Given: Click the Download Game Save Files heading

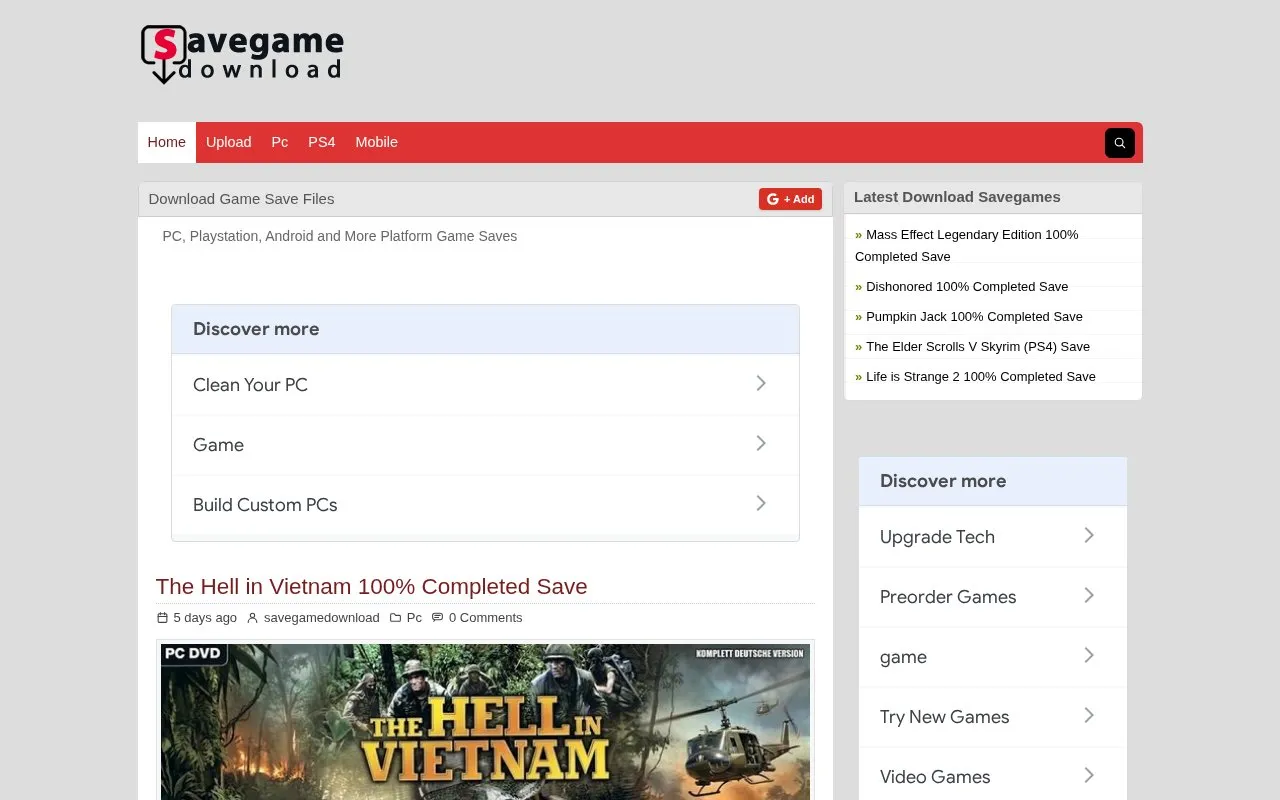Looking at the screenshot, I should [x=241, y=199].
